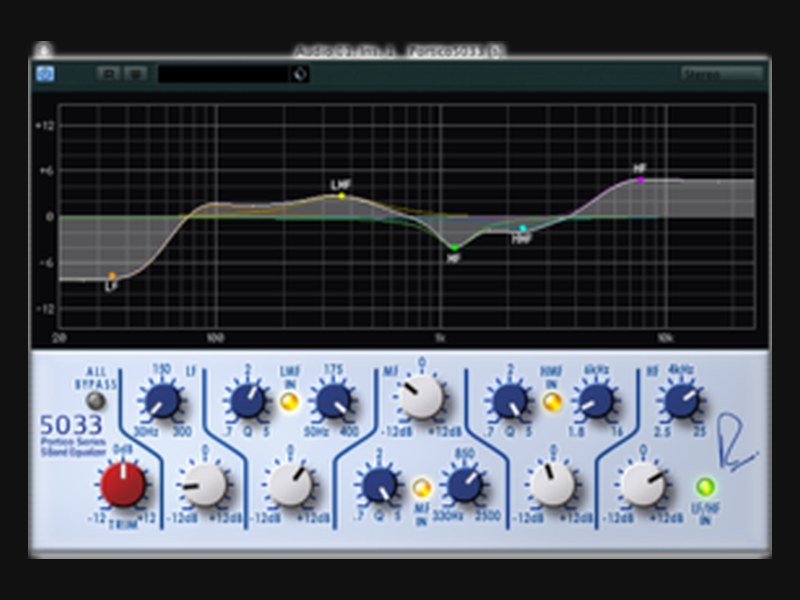Toggle the green LF/HF IN button
Image resolution: width=800 pixels, height=600 pixels.
click(x=705, y=487)
